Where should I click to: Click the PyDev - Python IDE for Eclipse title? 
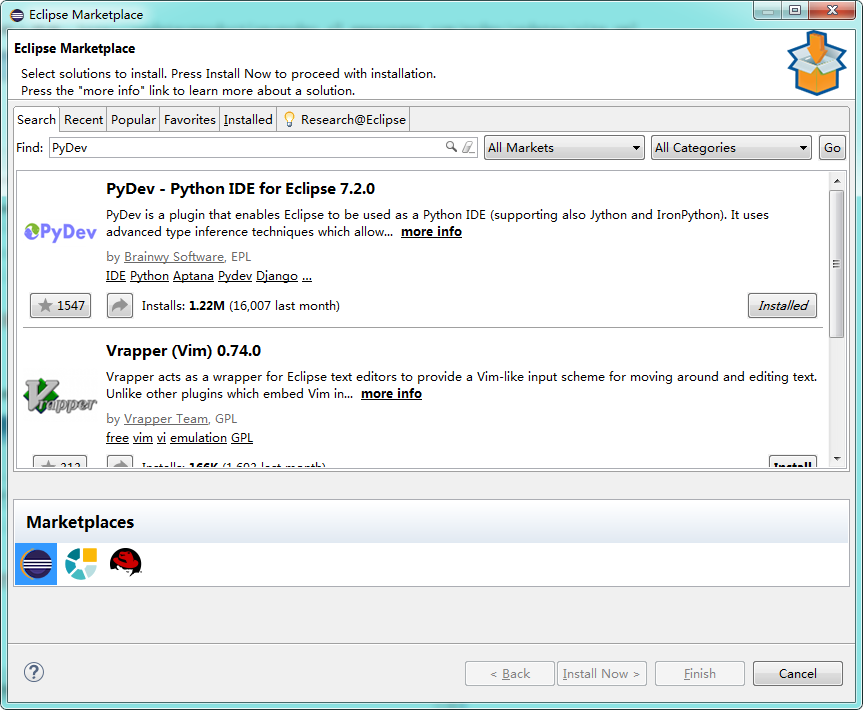click(x=240, y=189)
